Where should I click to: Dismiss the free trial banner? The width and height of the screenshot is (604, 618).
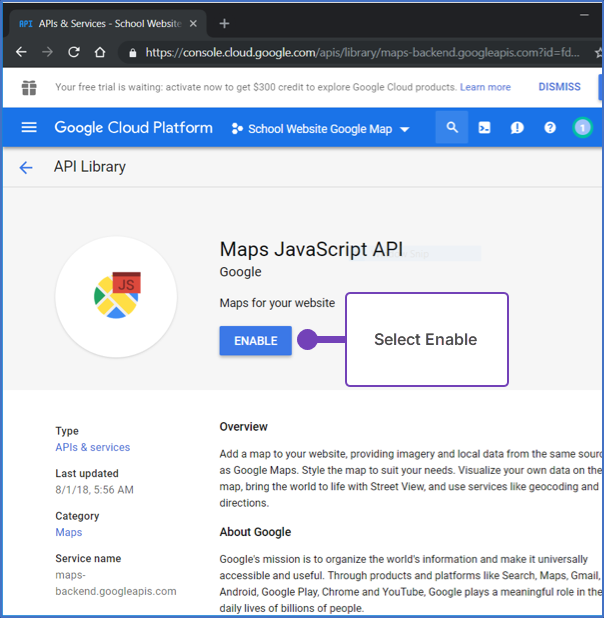559,87
